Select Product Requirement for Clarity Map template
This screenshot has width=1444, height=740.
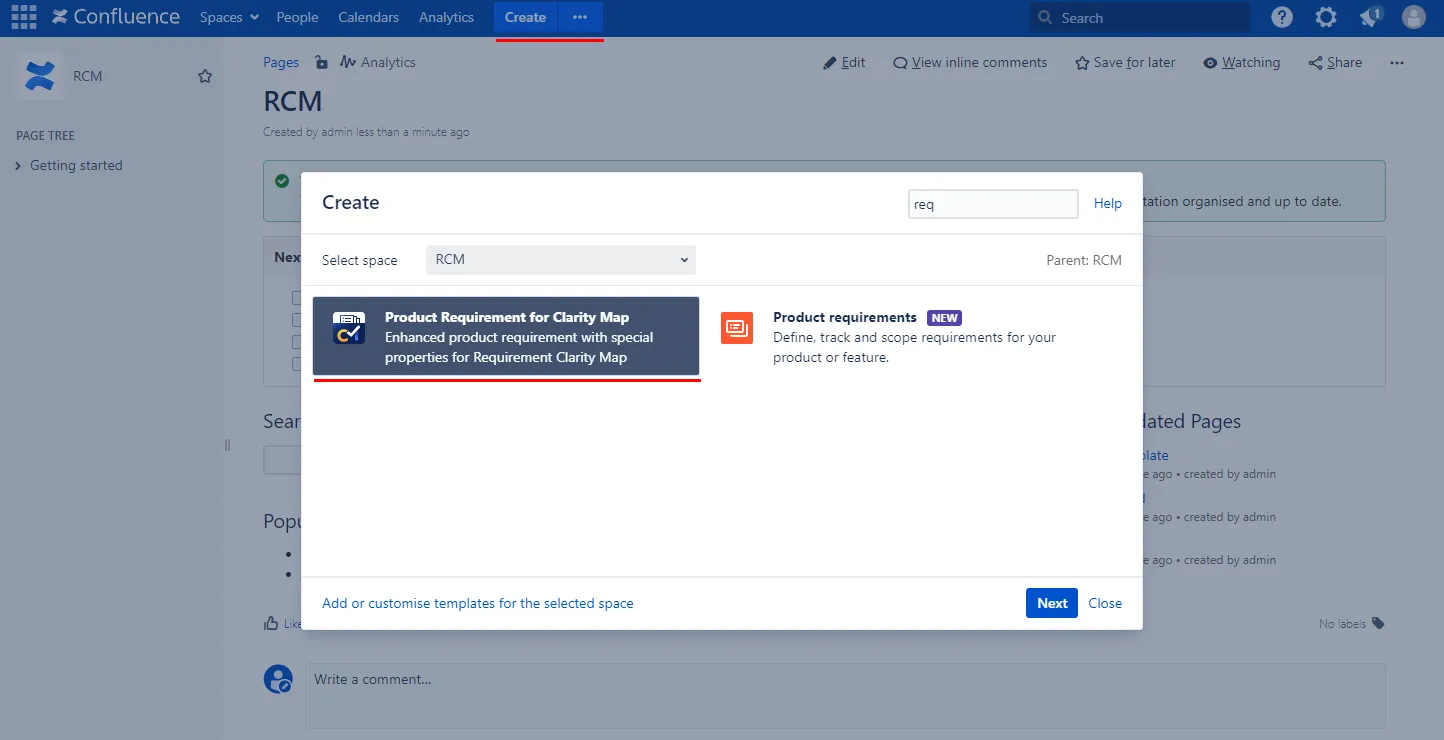click(506, 336)
